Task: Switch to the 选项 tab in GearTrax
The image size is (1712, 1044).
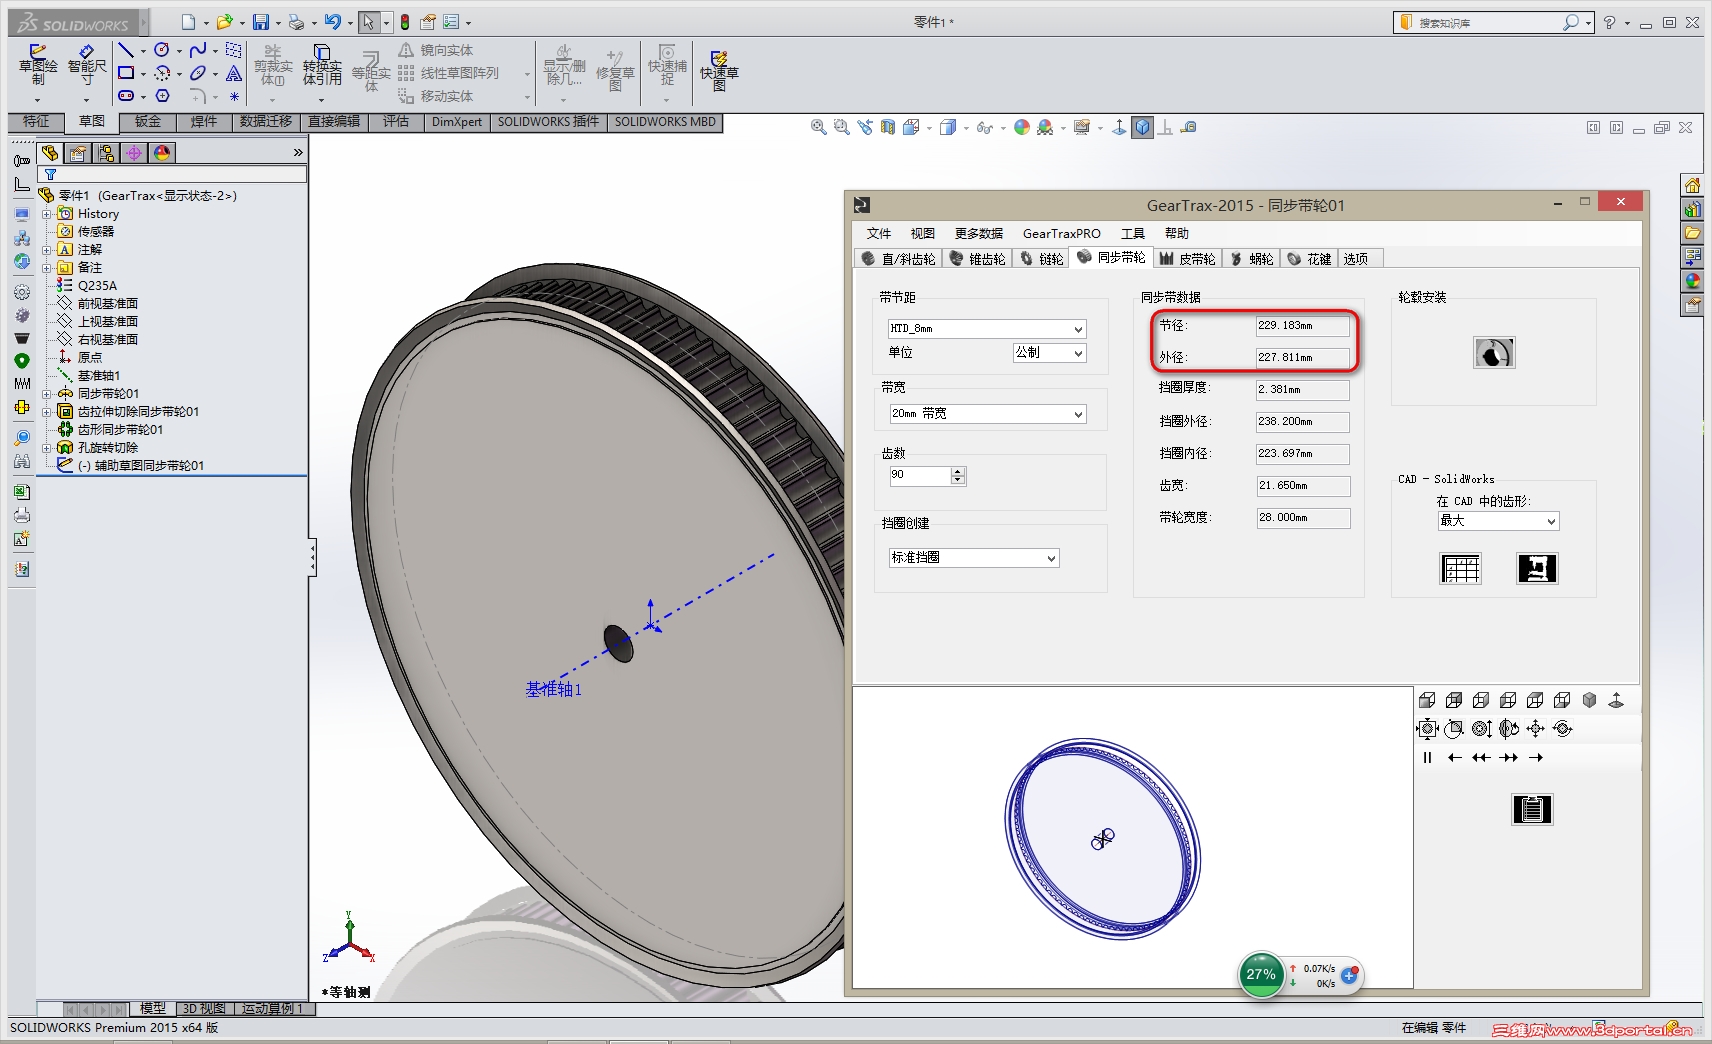Action: [x=1356, y=258]
